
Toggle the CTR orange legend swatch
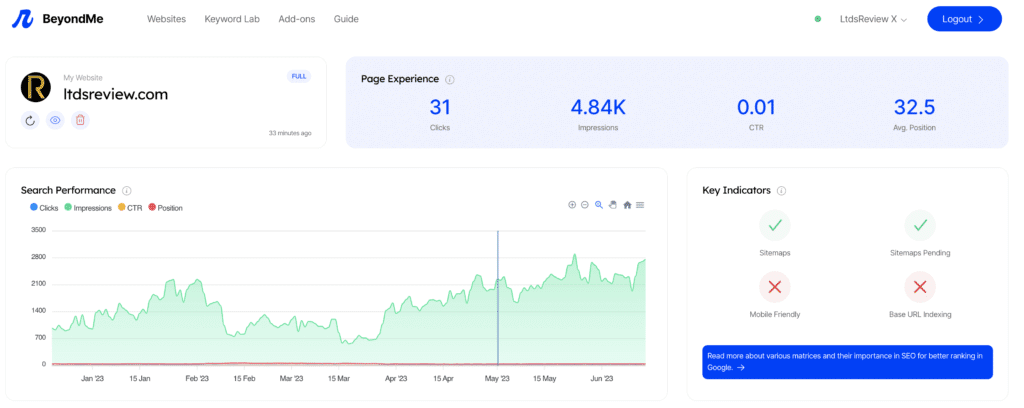pos(122,208)
